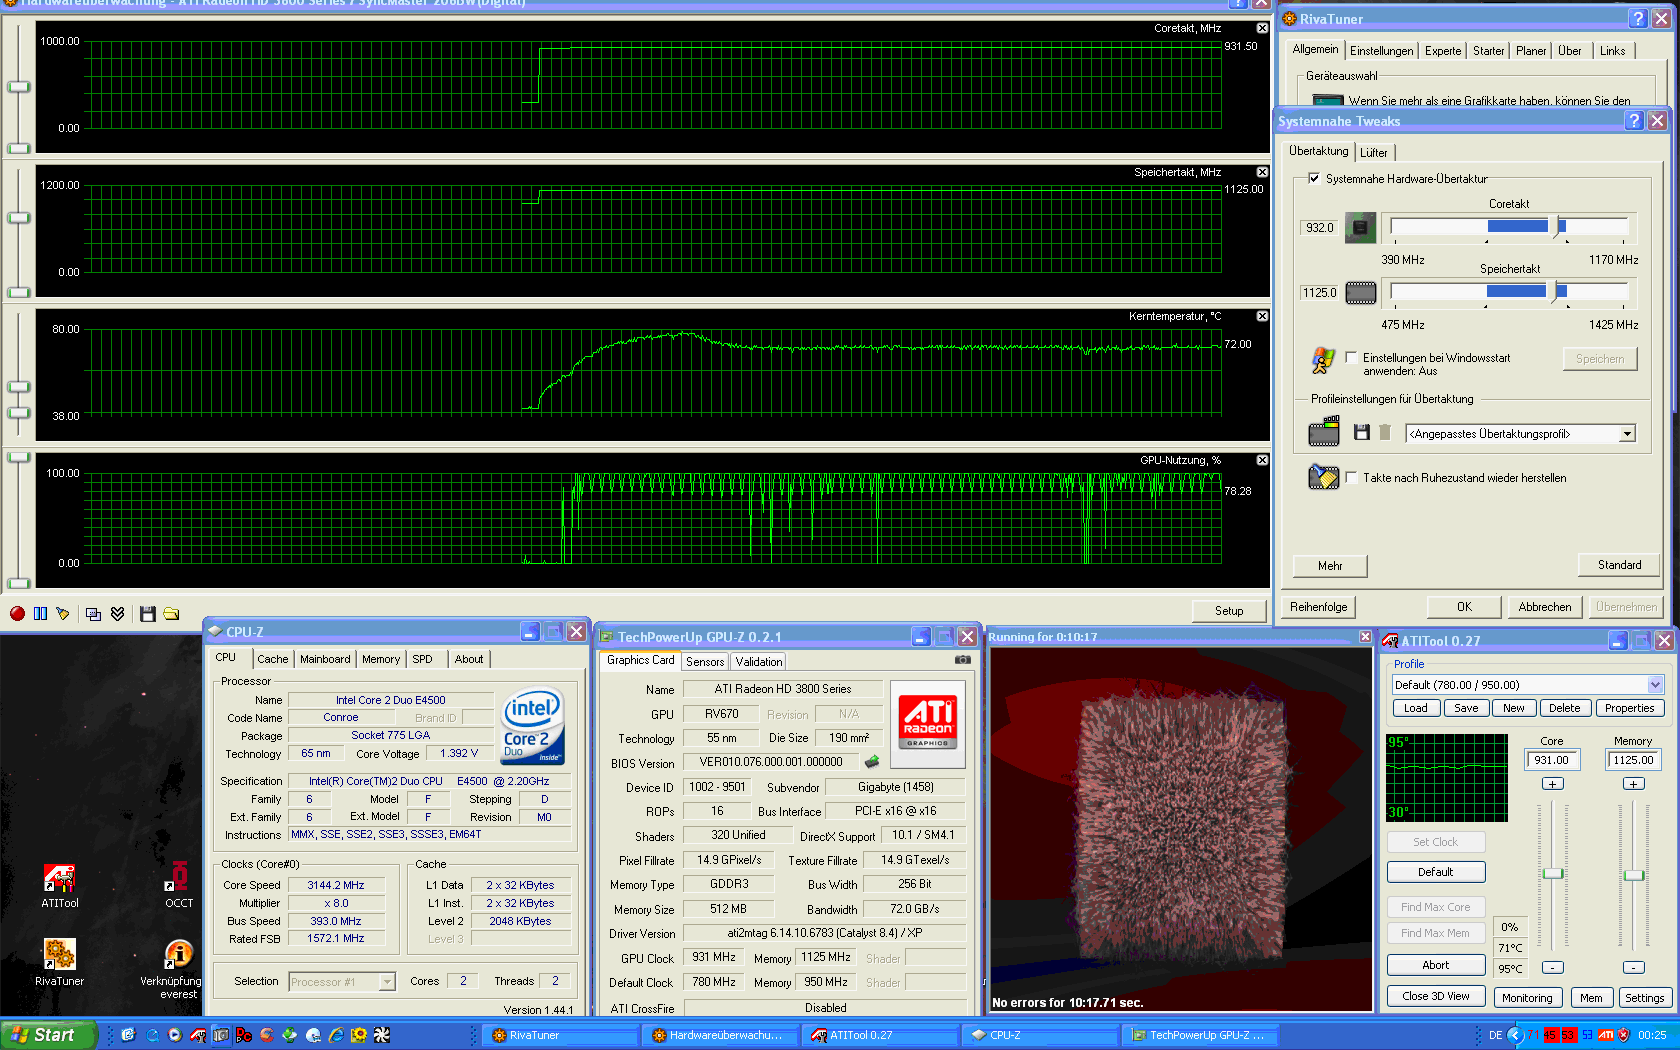The image size is (1680, 1050).
Task: Close the Speichertakt graph
Action: click(1262, 172)
